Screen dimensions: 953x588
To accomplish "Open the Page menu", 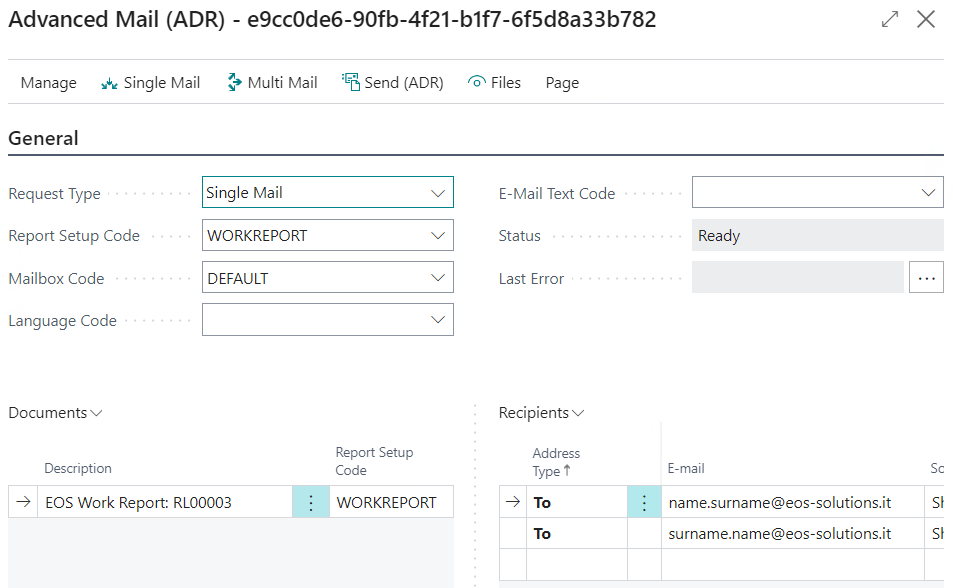I will coord(562,83).
